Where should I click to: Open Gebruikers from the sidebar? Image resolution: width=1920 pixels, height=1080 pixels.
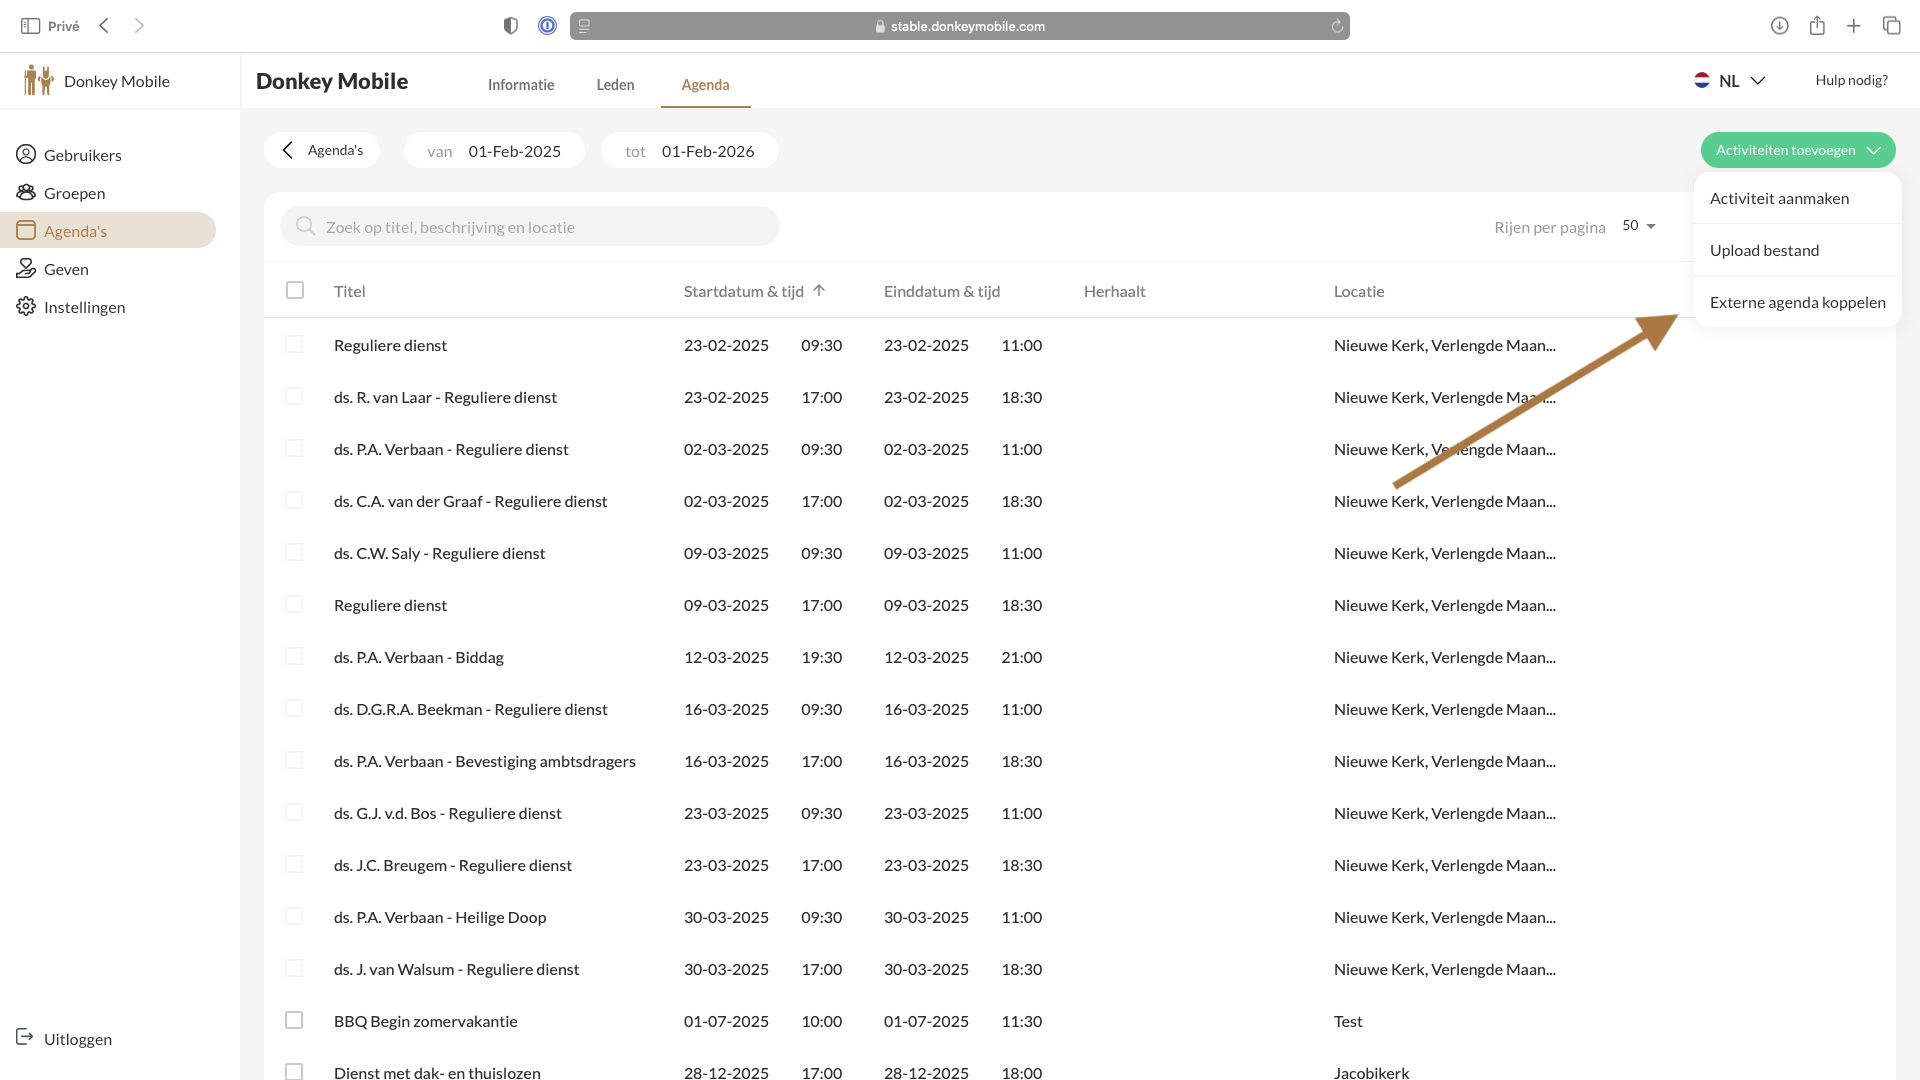click(x=69, y=155)
